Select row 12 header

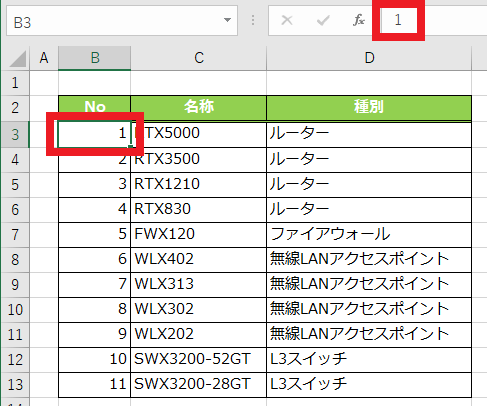pyautogui.click(x=15, y=360)
